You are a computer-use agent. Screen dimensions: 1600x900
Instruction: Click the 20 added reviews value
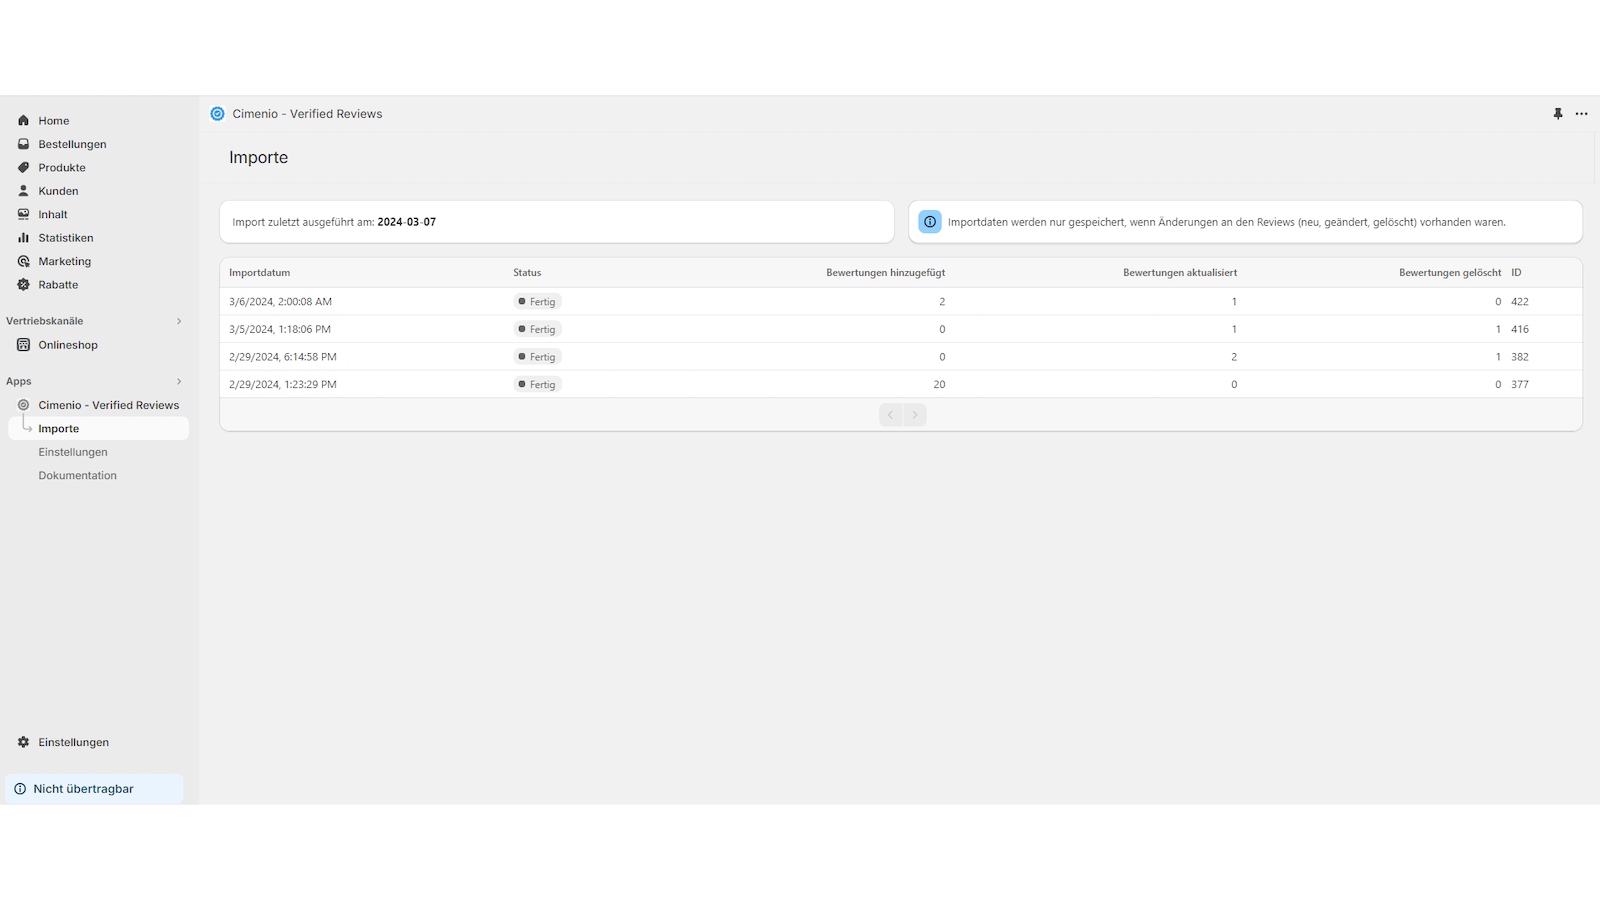click(939, 384)
